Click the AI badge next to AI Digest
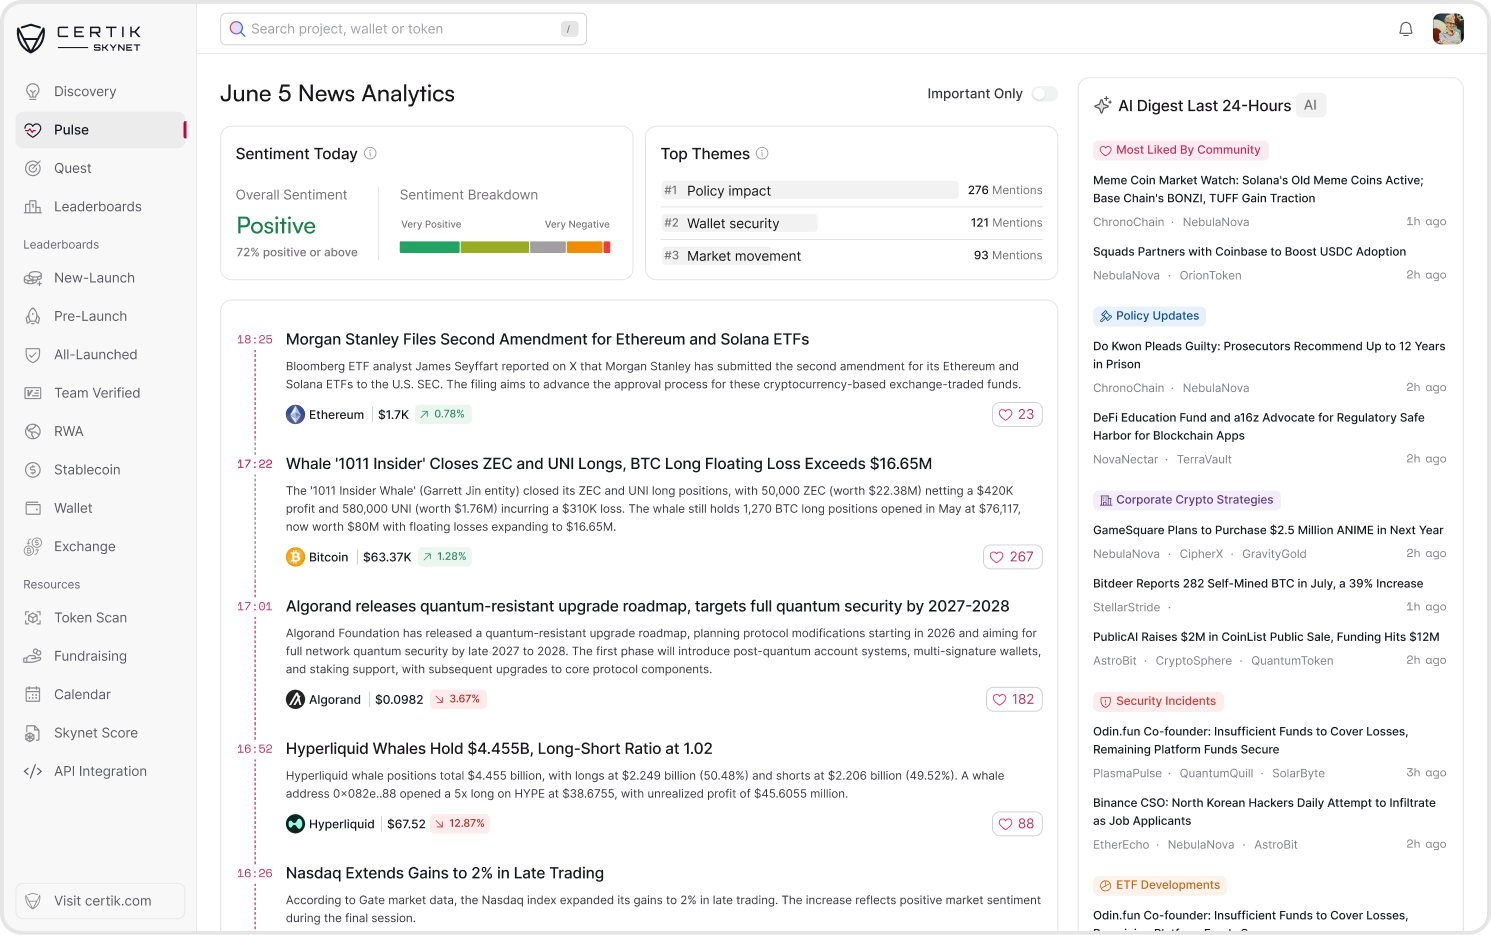1491x935 pixels. [1310, 105]
